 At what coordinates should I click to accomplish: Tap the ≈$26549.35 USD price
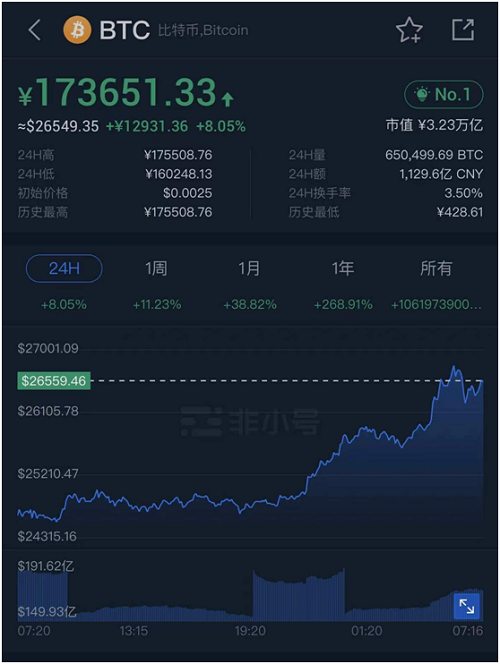tap(58, 126)
